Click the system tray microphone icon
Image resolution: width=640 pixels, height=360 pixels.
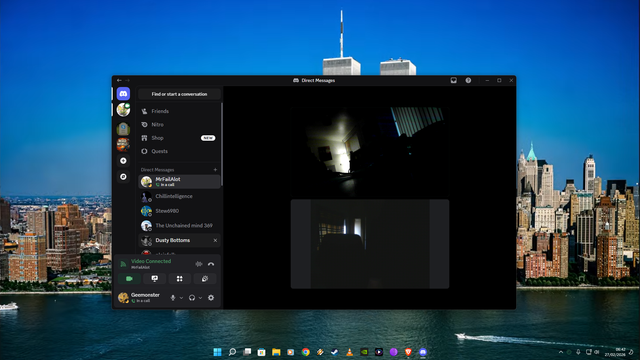[x=578, y=352]
